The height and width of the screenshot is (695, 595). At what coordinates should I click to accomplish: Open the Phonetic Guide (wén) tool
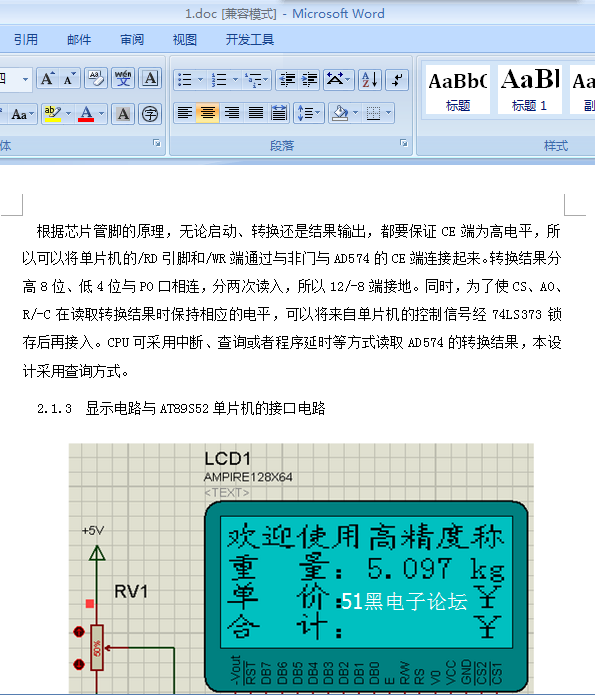tap(123, 79)
